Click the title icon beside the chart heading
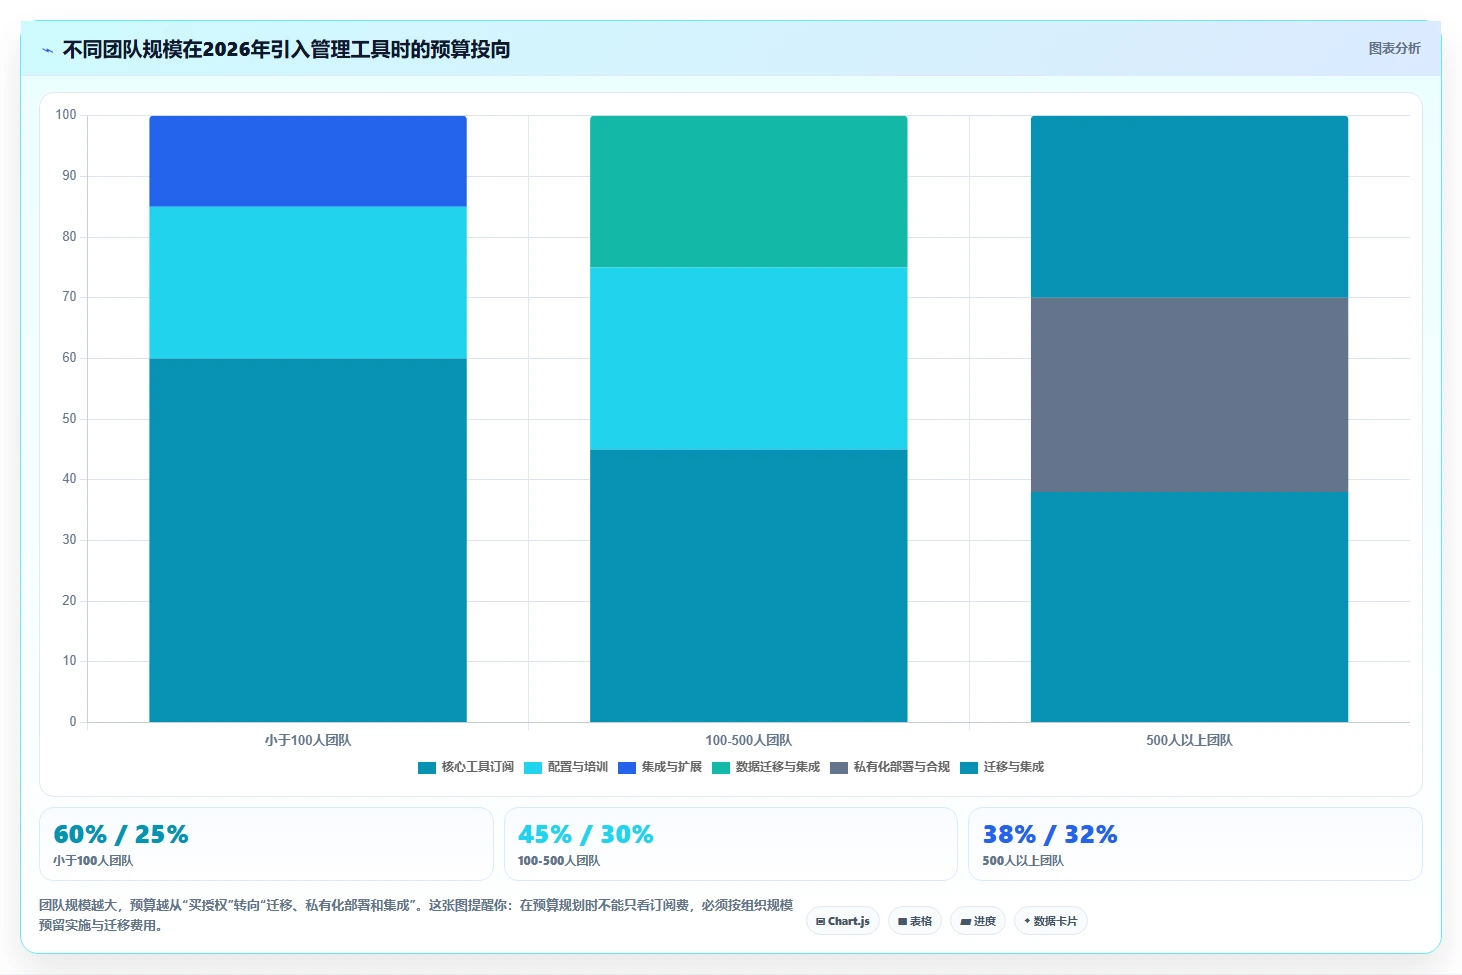This screenshot has width=1462, height=975. point(47,50)
